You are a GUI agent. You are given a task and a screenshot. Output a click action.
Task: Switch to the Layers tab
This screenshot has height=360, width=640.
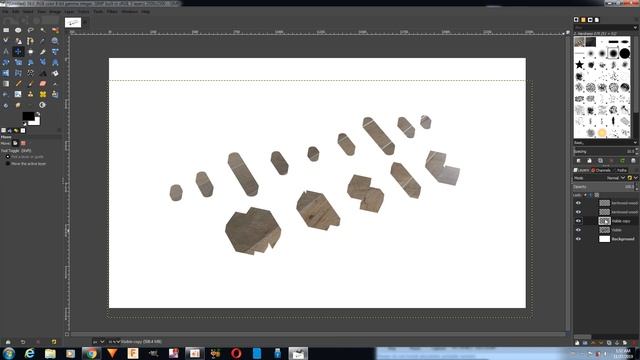pyautogui.click(x=582, y=170)
